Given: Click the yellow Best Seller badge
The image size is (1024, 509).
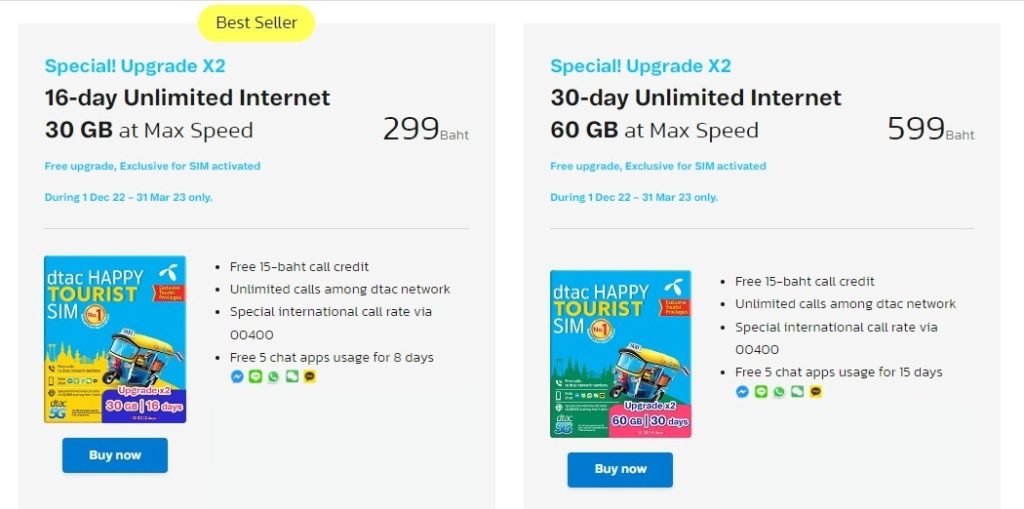Looking at the screenshot, I should tap(256, 23).
